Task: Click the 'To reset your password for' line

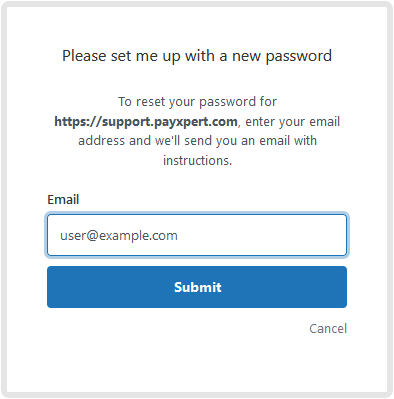Action: pos(197,102)
